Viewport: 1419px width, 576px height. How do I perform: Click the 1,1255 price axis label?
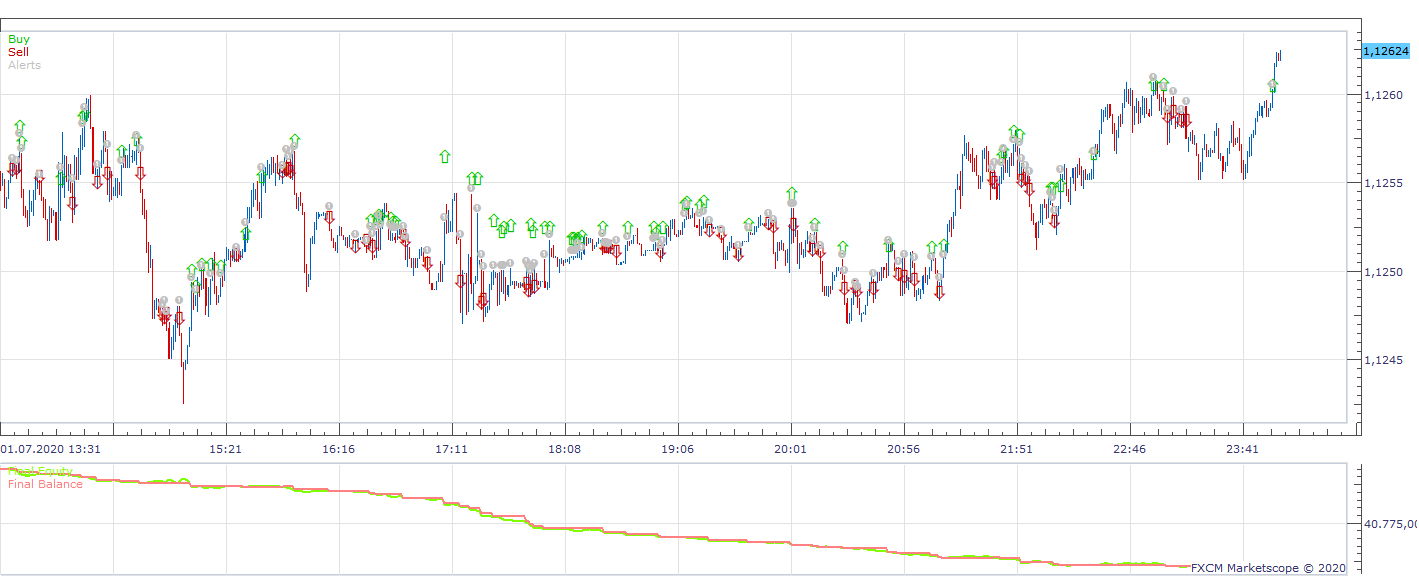coord(1385,183)
